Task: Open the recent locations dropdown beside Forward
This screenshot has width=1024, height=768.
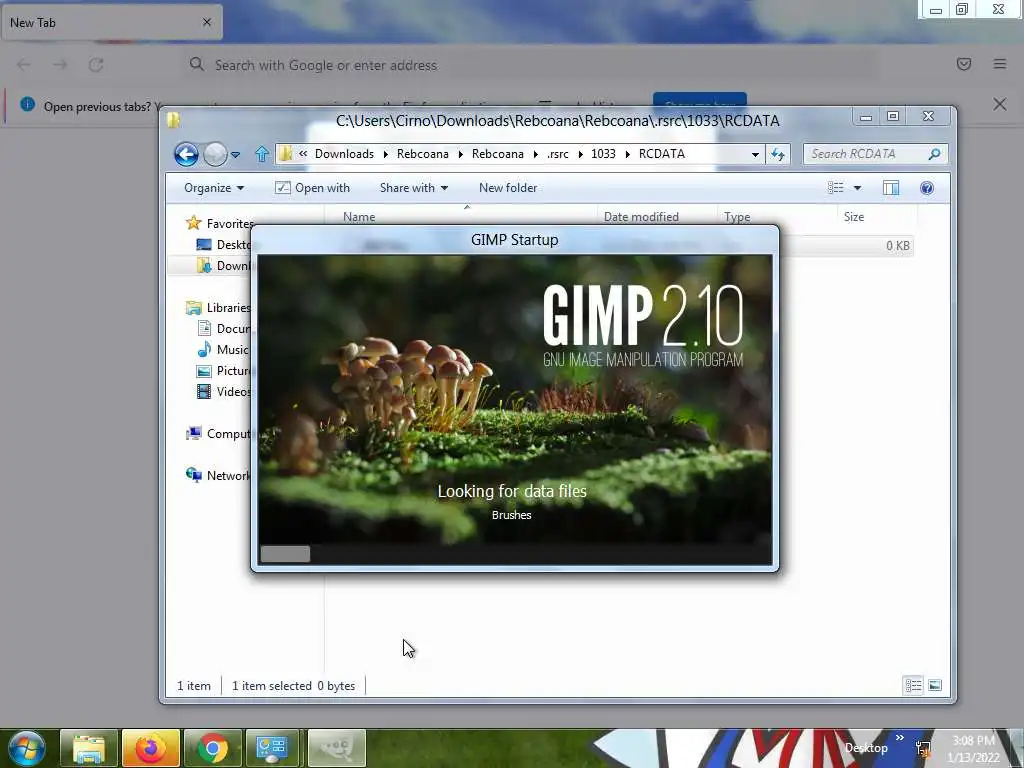Action: 235,155
